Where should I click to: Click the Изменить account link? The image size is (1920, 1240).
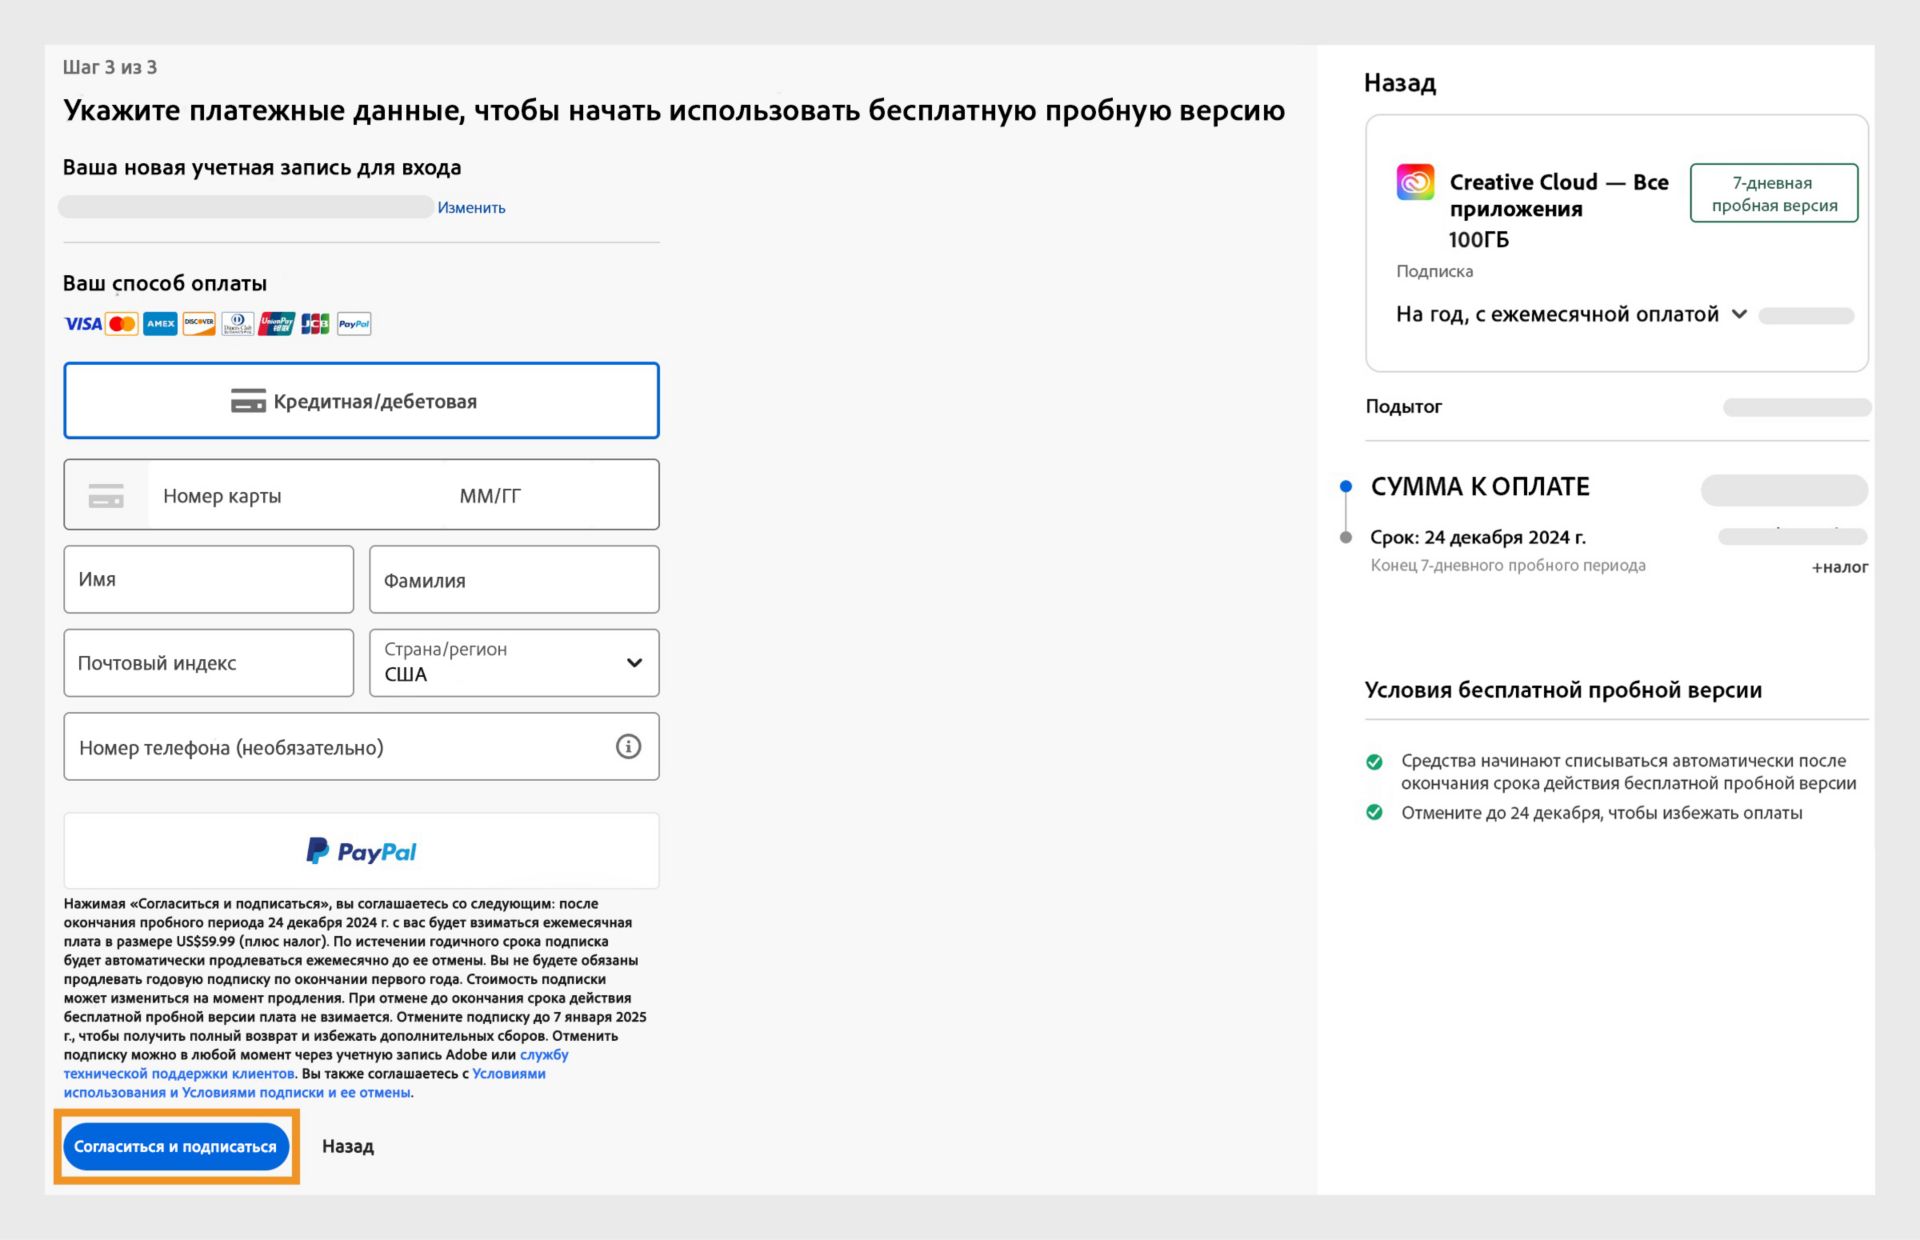[471, 208]
